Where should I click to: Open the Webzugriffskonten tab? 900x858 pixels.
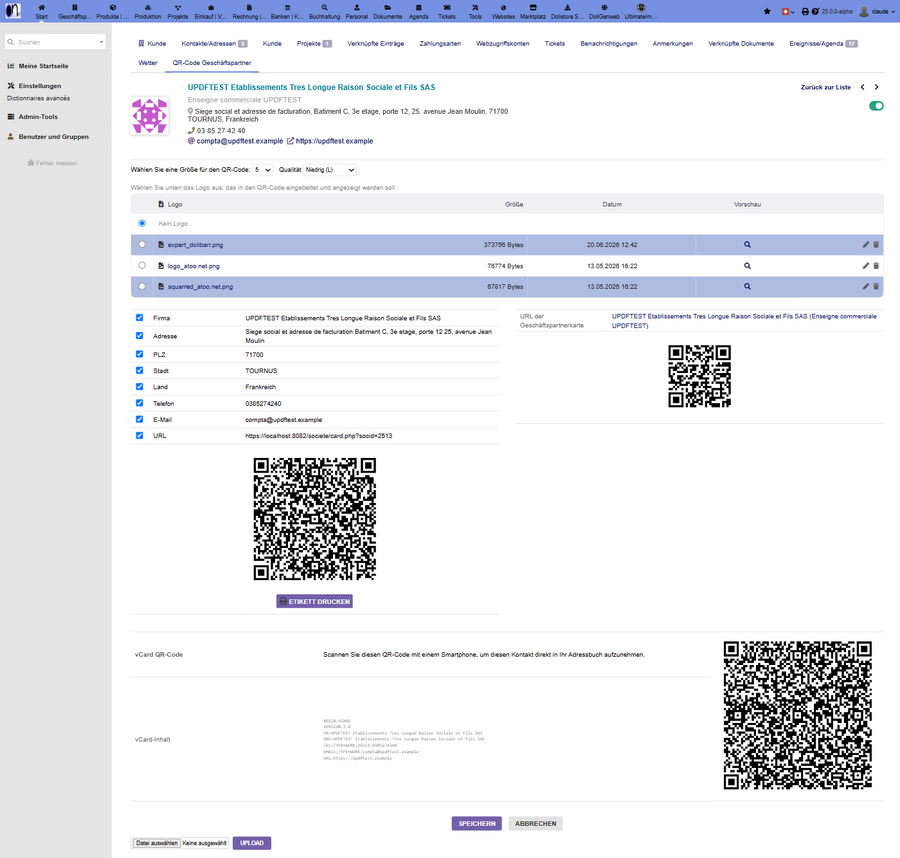(502, 44)
